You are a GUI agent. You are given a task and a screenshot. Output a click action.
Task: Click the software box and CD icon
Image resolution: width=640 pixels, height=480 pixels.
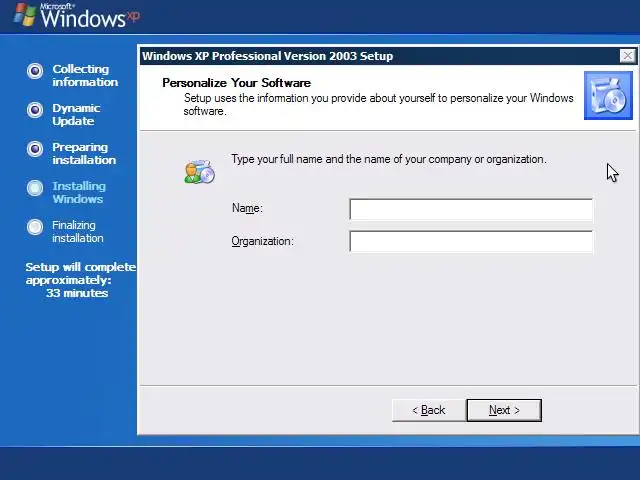[x=608, y=96]
